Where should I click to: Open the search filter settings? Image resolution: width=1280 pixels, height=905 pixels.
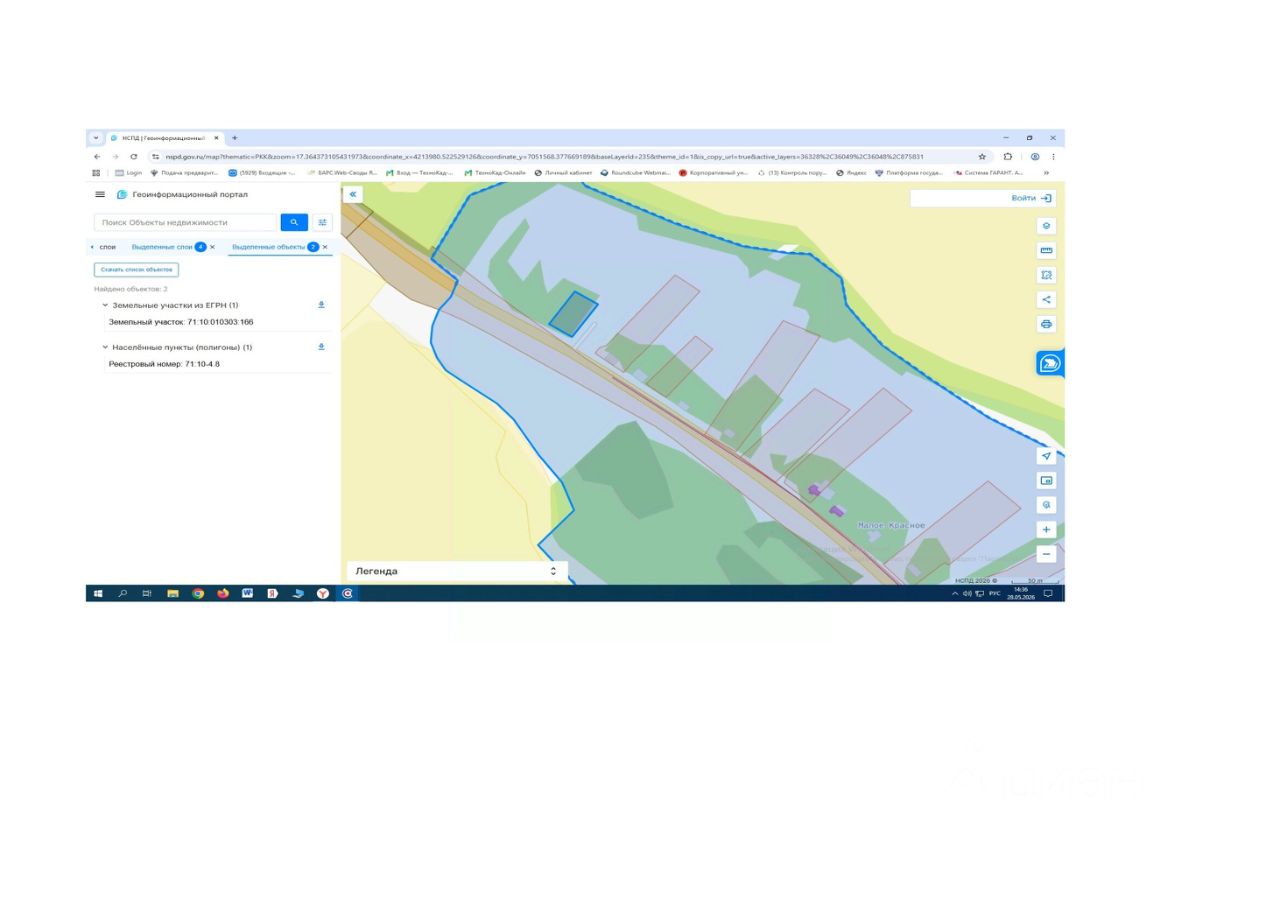[x=322, y=222]
